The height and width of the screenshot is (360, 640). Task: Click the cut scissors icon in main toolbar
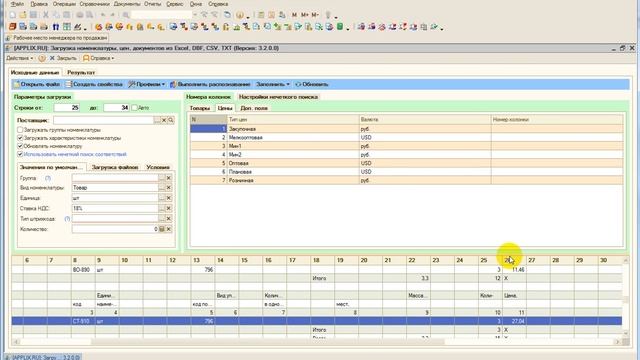46,15
